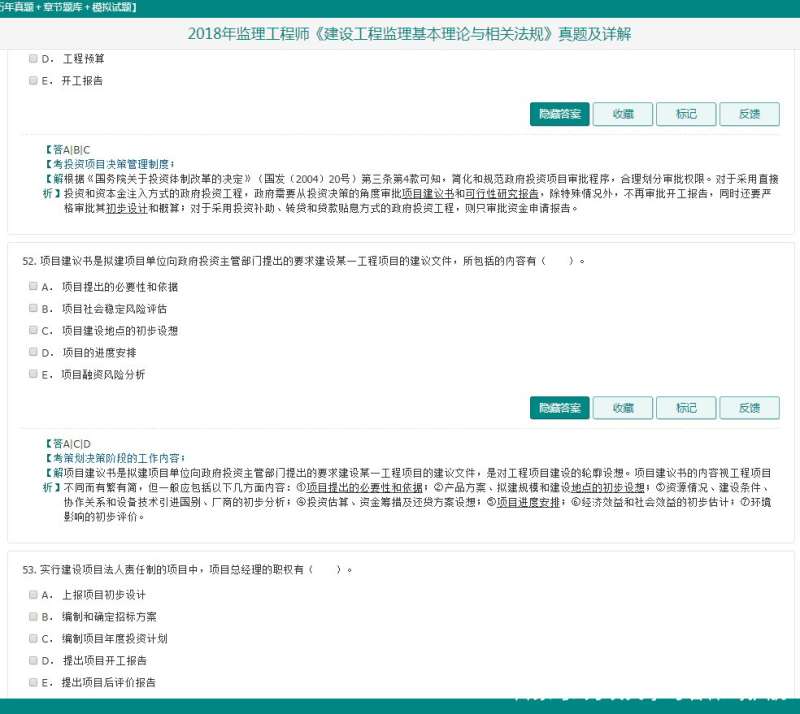Check option C 项目建设地点的初步设想
This screenshot has width=800, height=714.
(x=33, y=330)
